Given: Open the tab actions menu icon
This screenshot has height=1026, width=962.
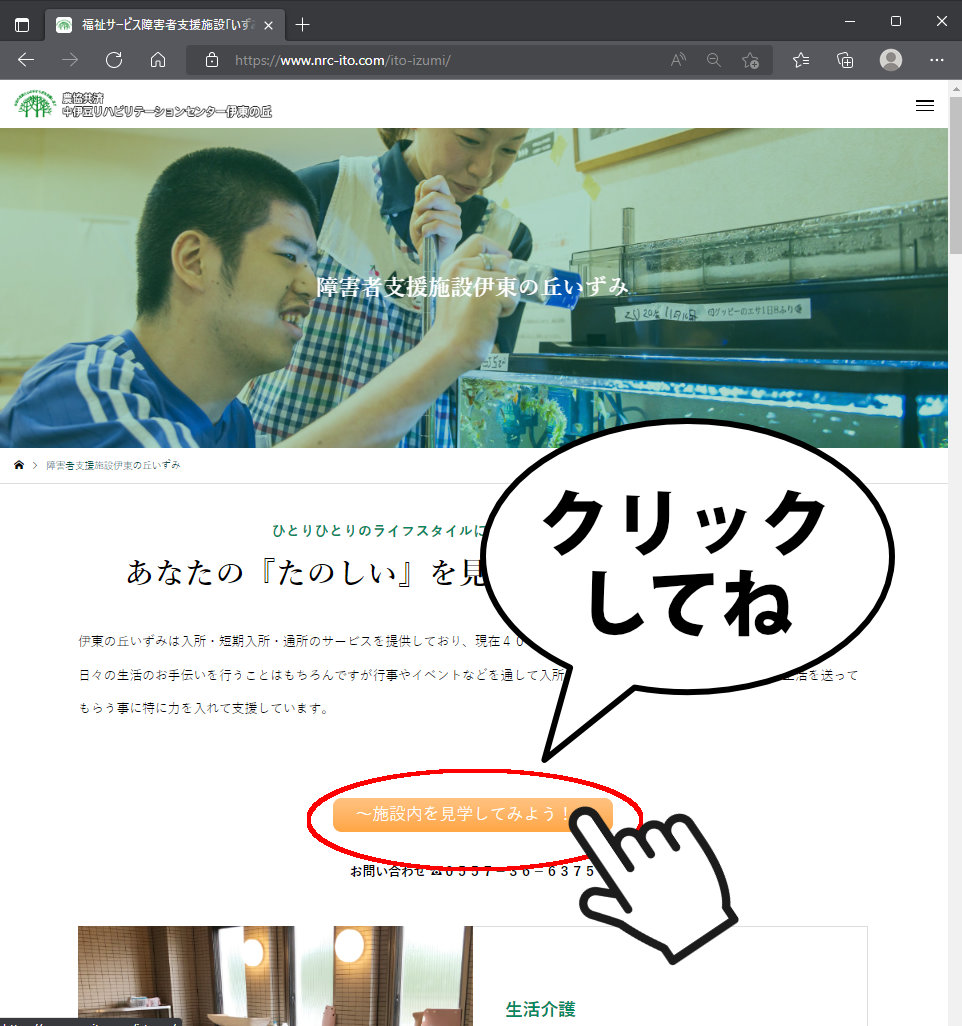Looking at the screenshot, I should click(22, 25).
